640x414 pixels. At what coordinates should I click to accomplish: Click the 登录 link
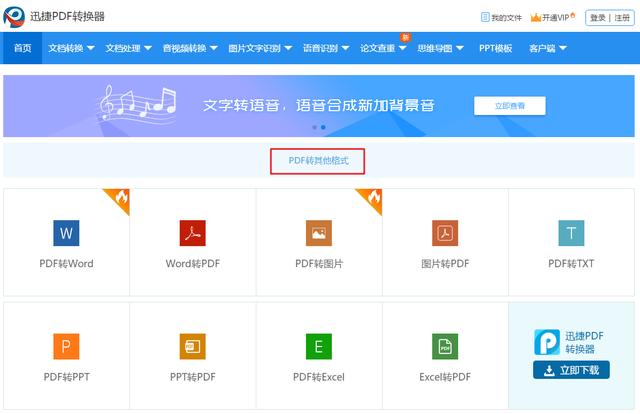coord(598,18)
